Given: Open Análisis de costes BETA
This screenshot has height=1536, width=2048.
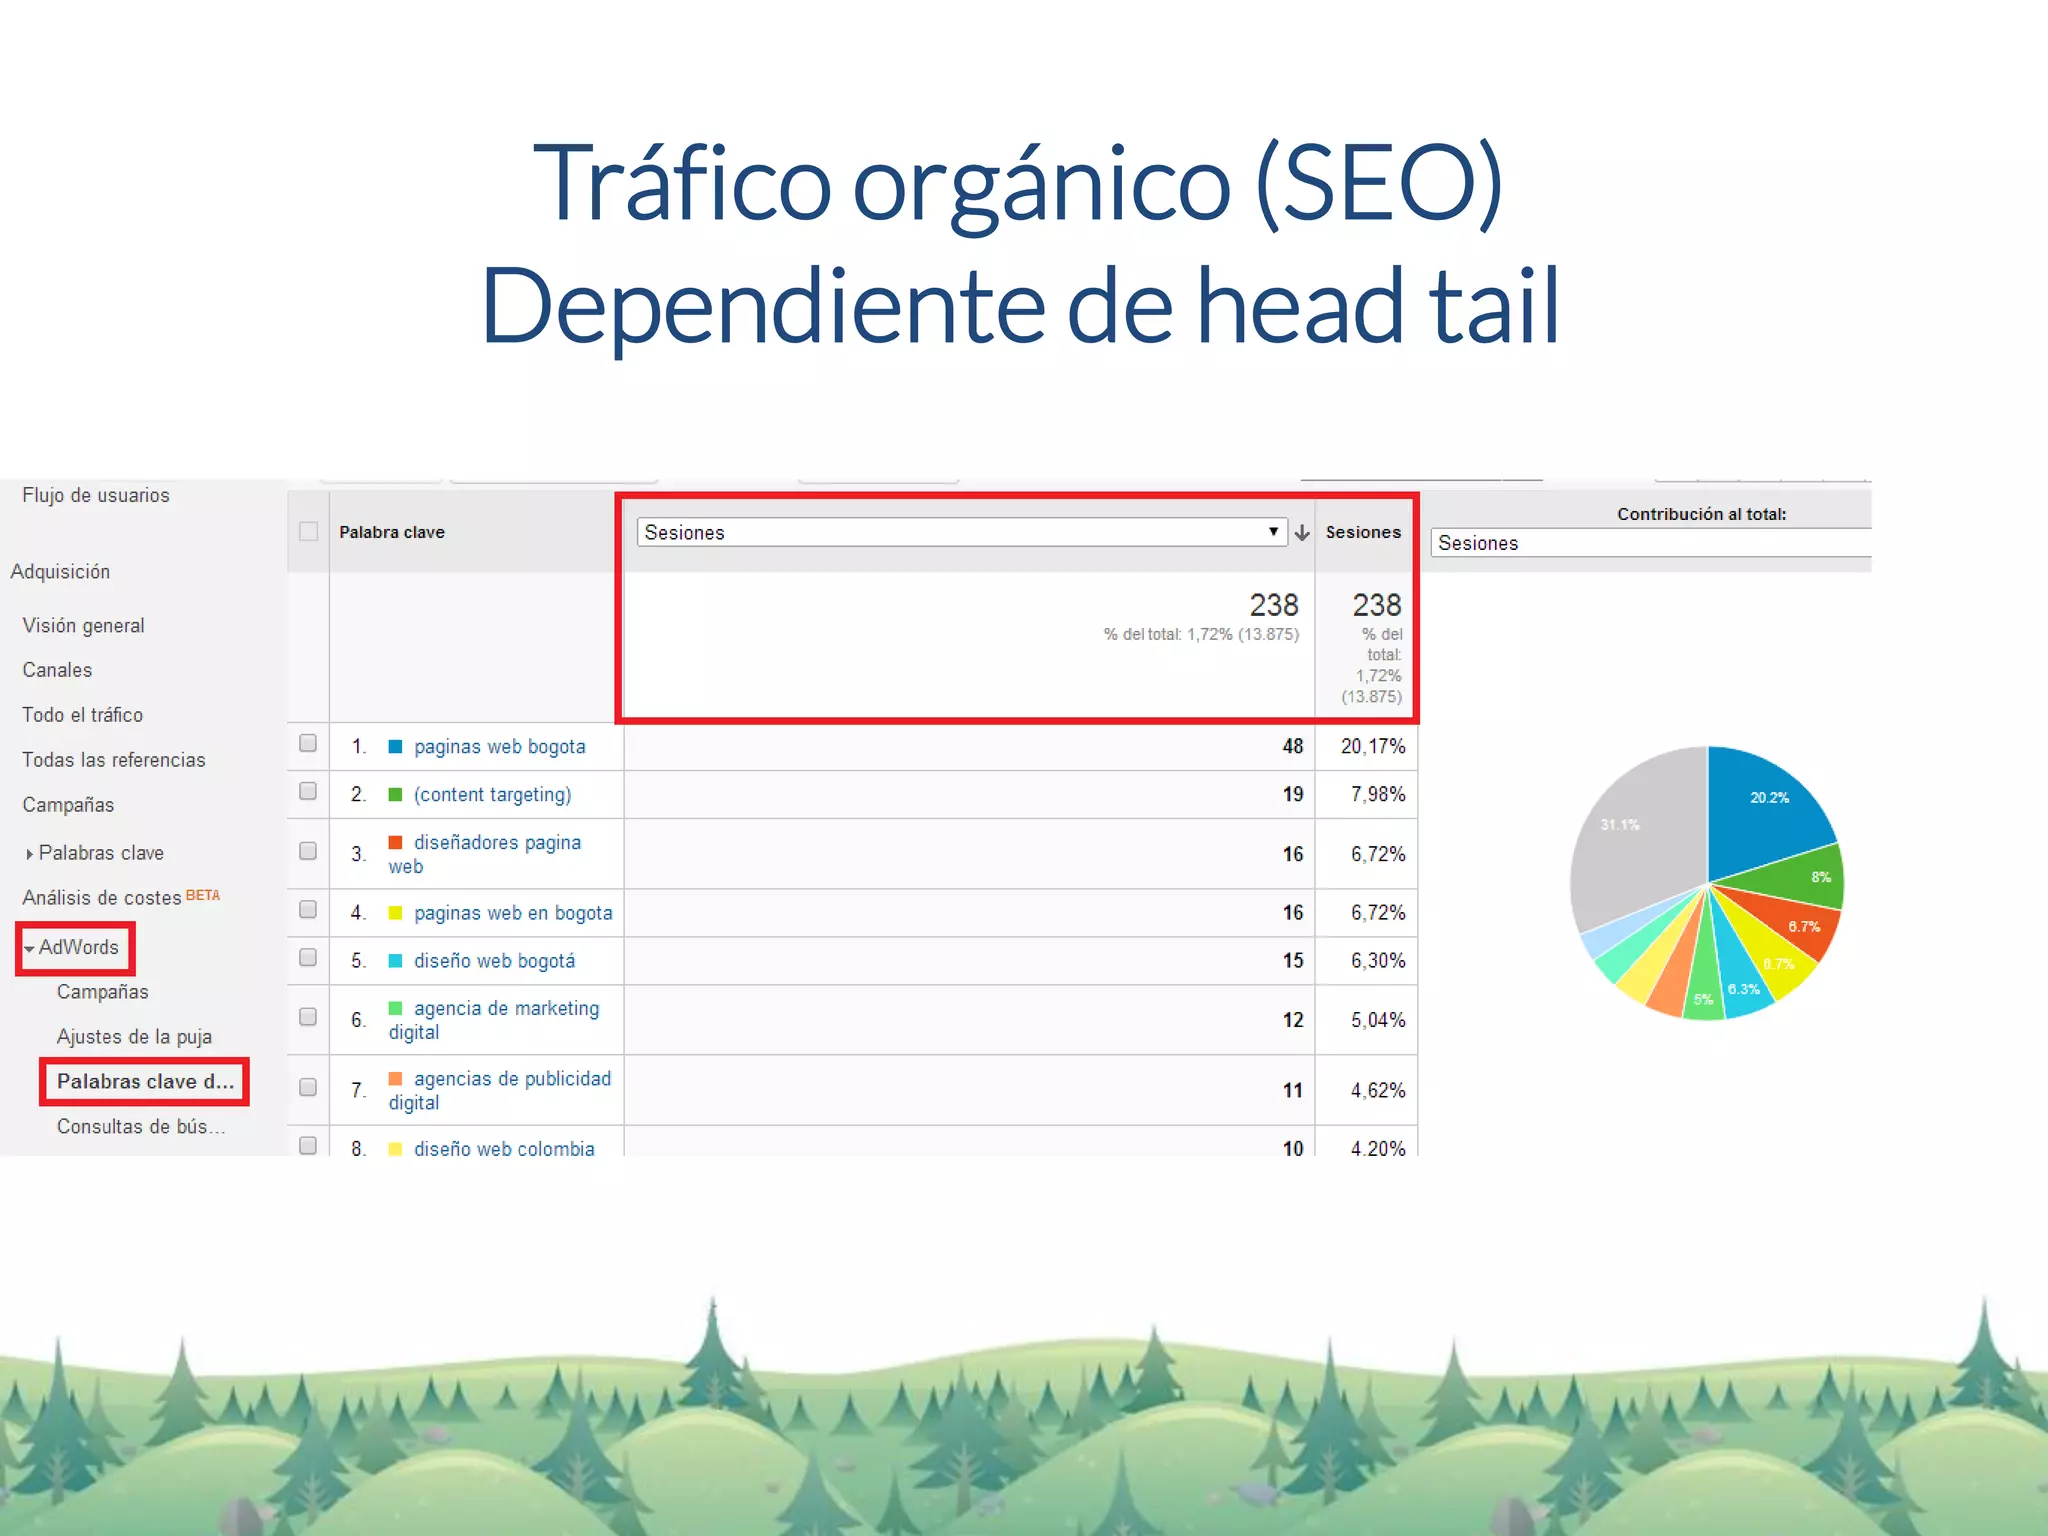Looking at the screenshot, I should [x=121, y=897].
